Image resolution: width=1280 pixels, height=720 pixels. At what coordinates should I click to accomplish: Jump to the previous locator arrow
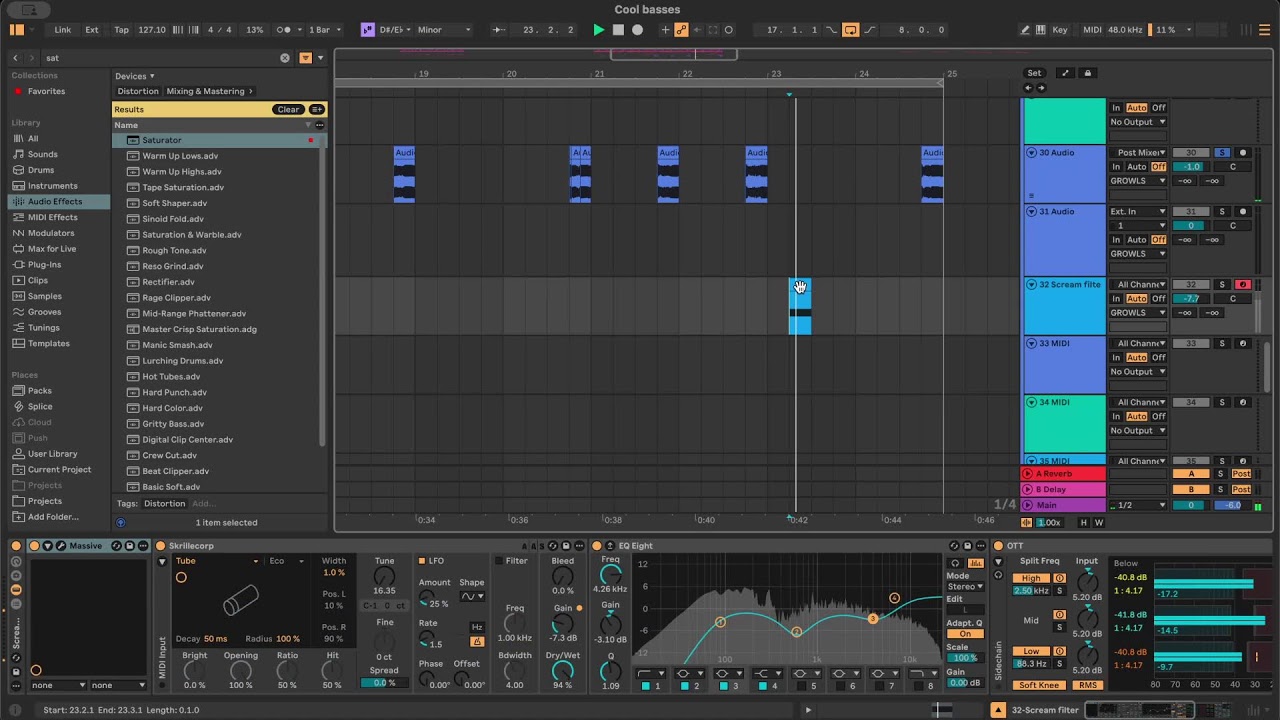point(1029,88)
